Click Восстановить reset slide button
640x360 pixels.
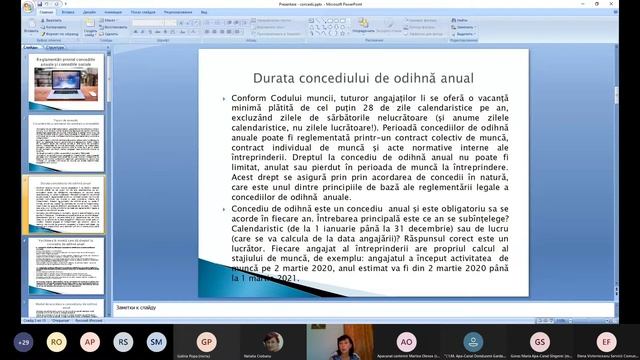[113, 27]
